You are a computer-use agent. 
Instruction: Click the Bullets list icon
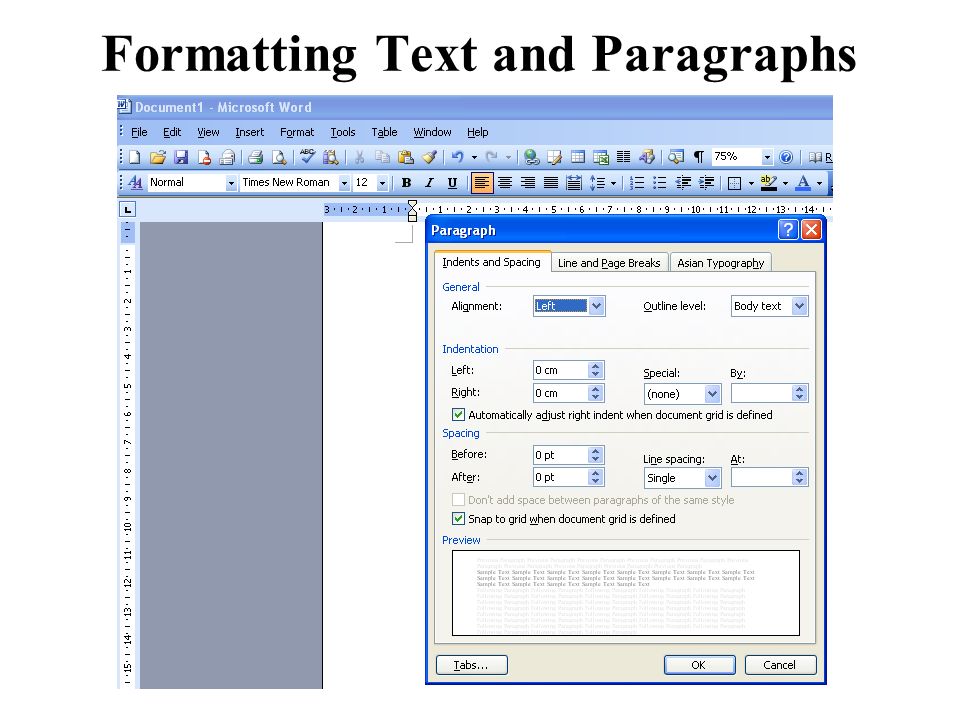pos(659,182)
